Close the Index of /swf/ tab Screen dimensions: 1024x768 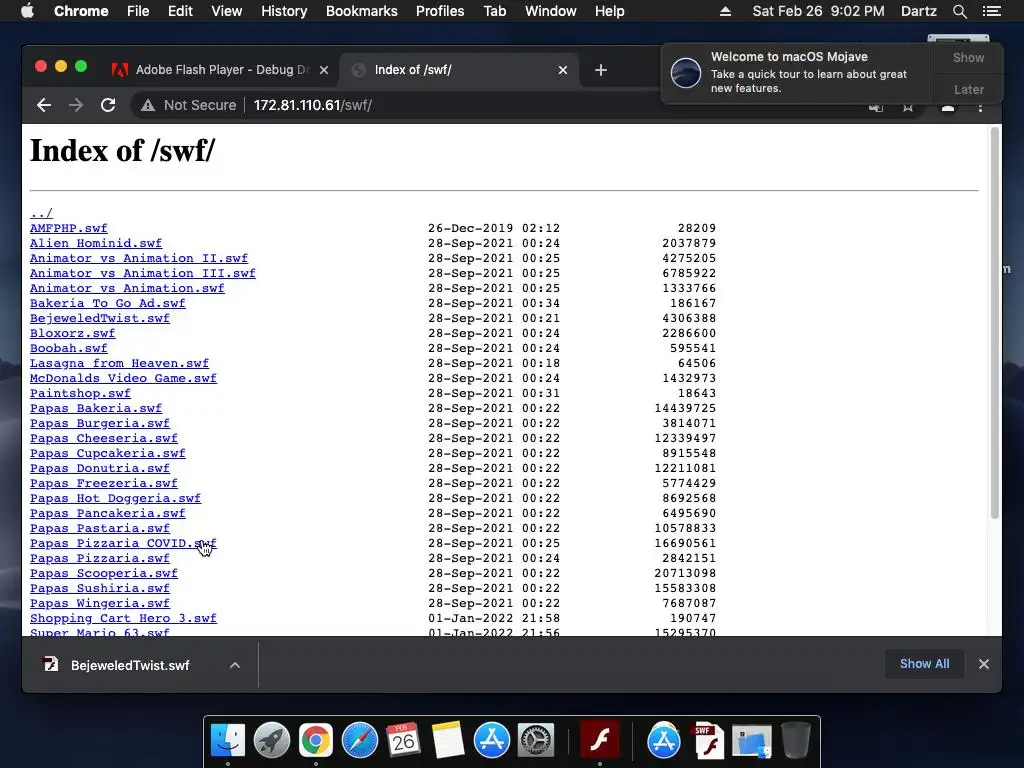[563, 70]
